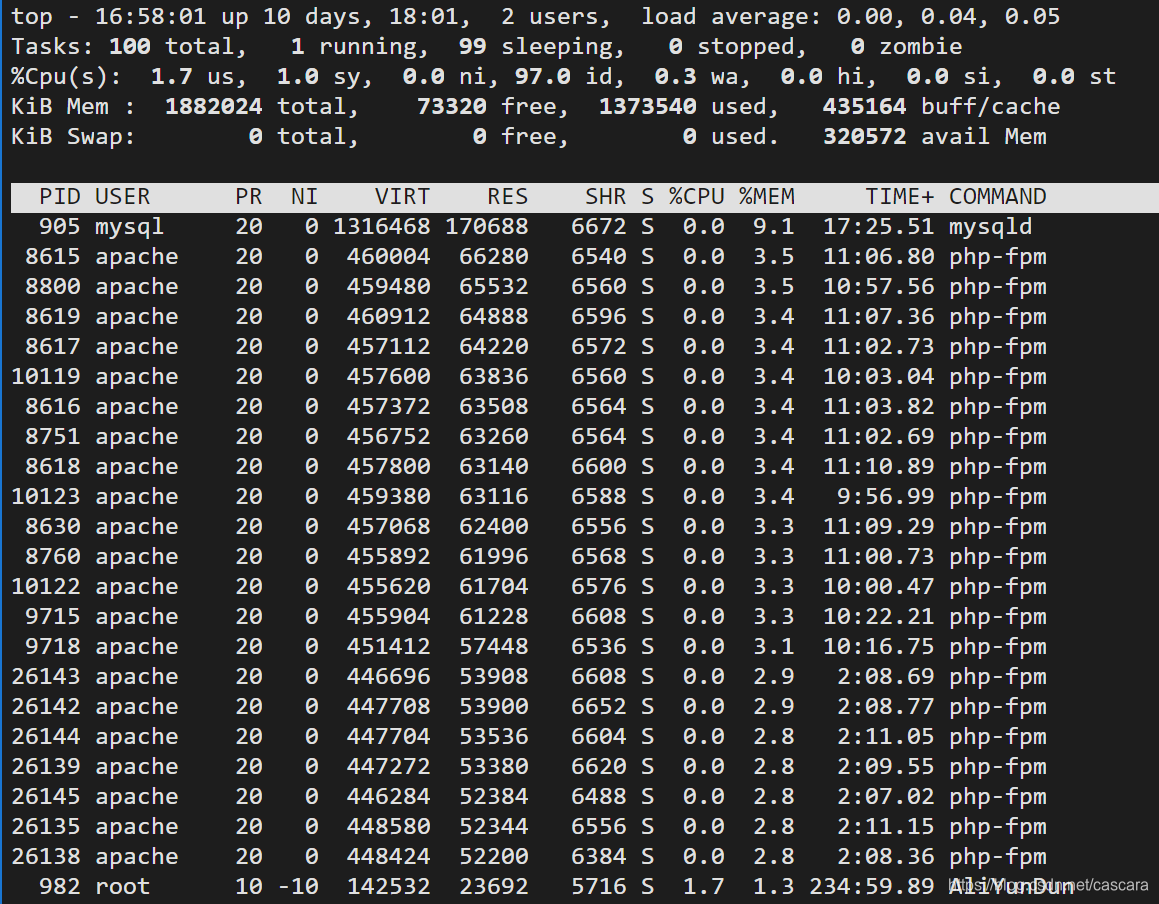Viewport: 1159px width, 904px height.
Task: Click the RES column header
Action: (508, 197)
